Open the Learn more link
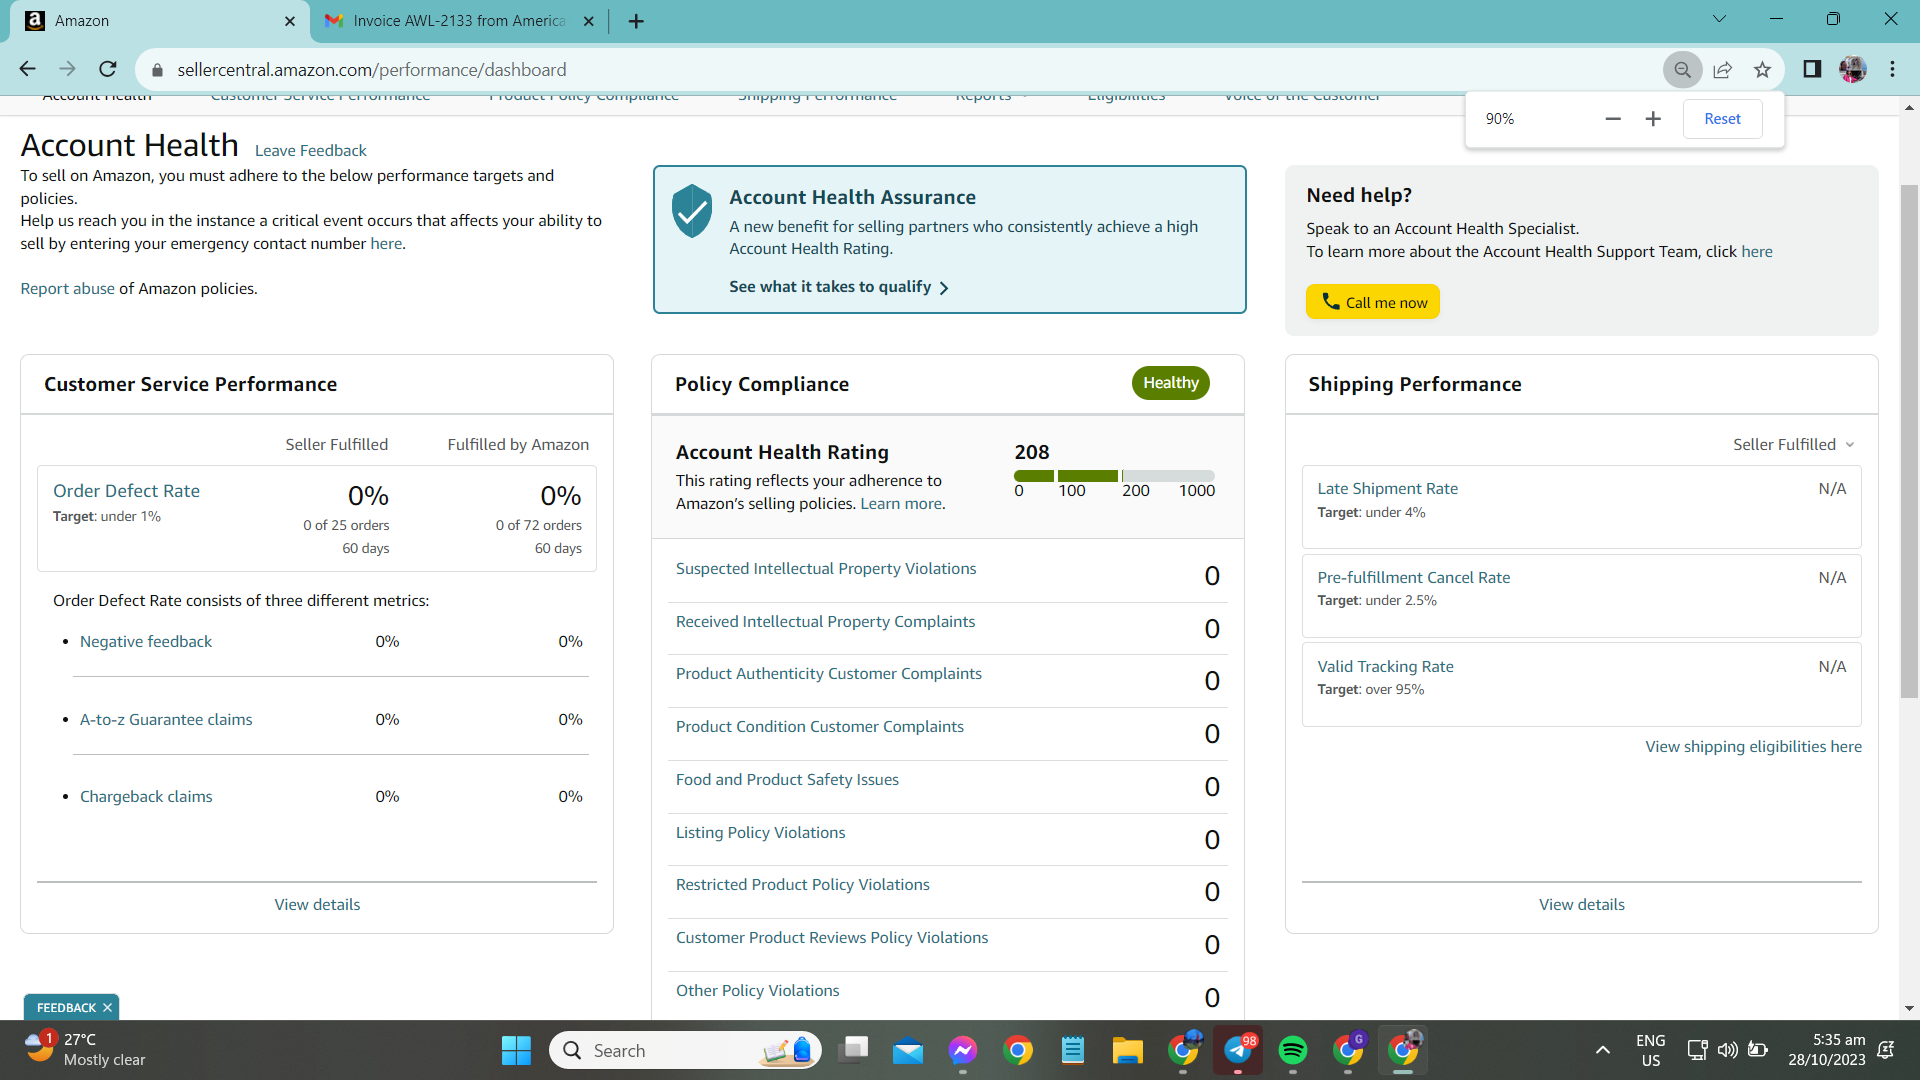This screenshot has width=1920, height=1080. point(901,504)
